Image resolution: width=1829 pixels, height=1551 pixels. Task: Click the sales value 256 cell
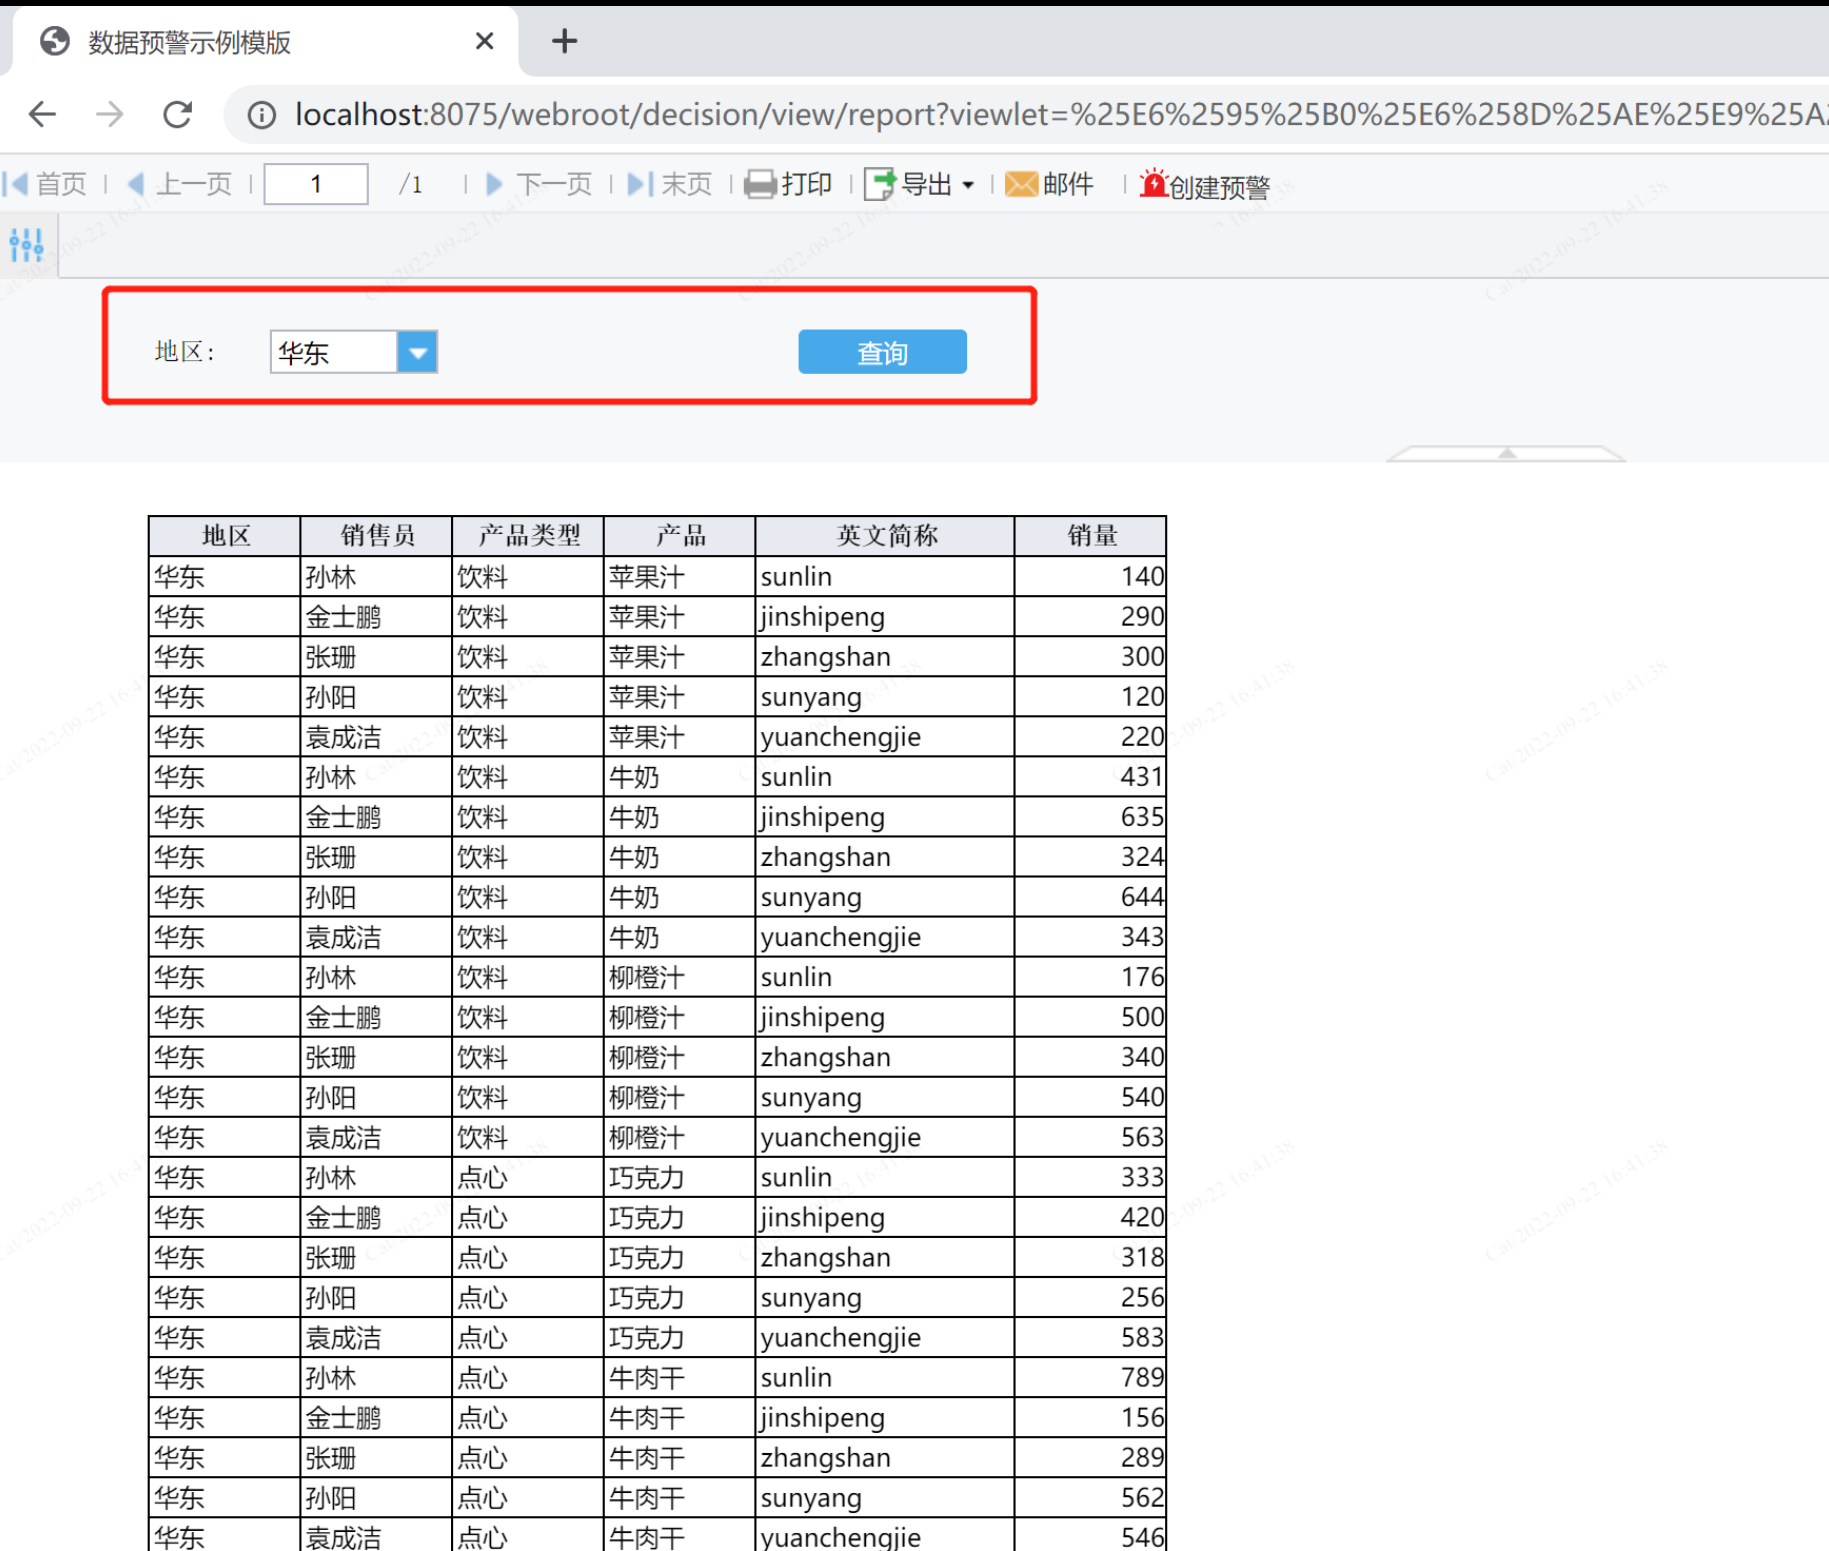pyautogui.click(x=1091, y=1297)
